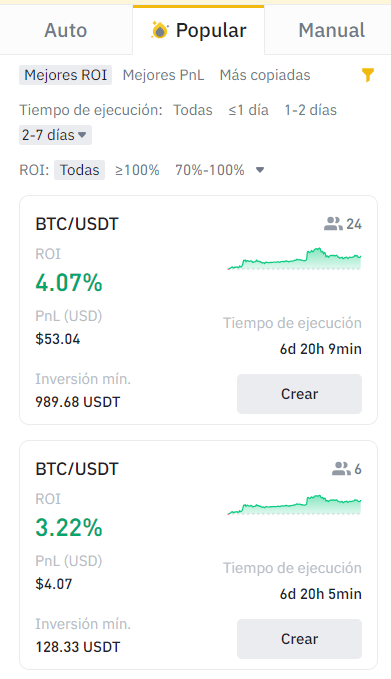This screenshot has height=679, width=391.
Task: Select the Mejores ROI sort option
Action: pos(65,75)
